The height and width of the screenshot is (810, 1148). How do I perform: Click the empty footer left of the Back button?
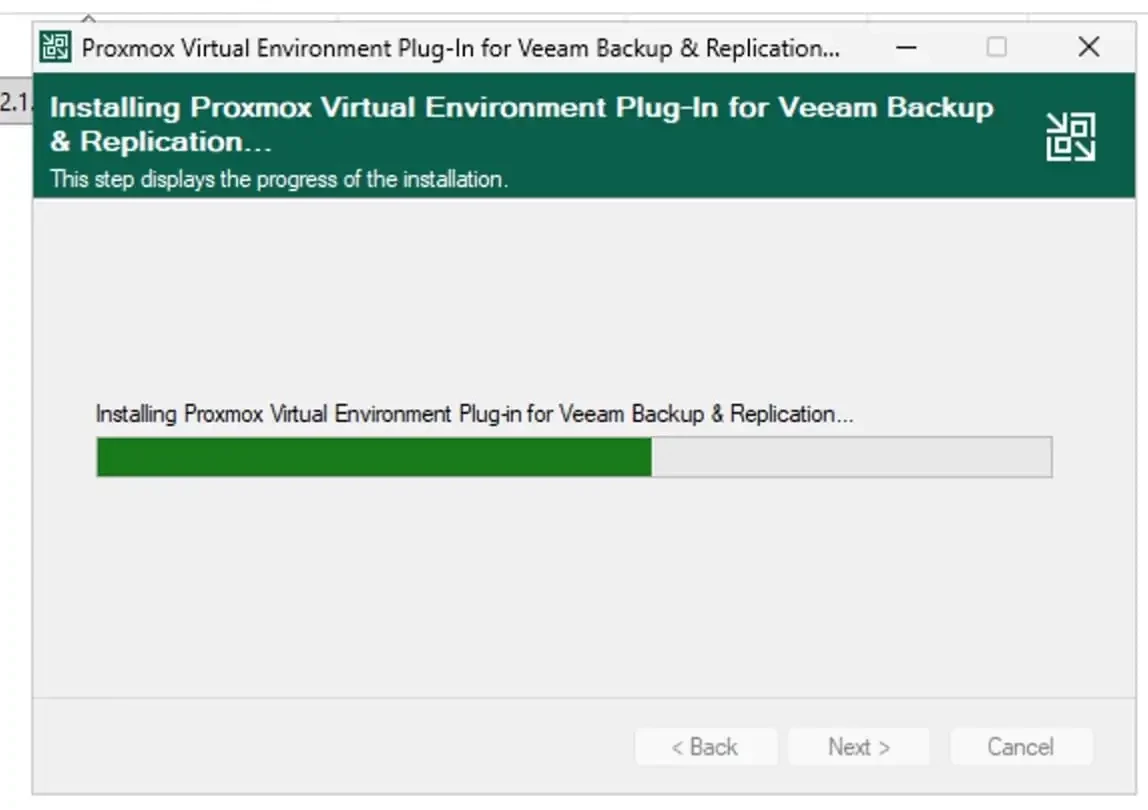[330, 747]
